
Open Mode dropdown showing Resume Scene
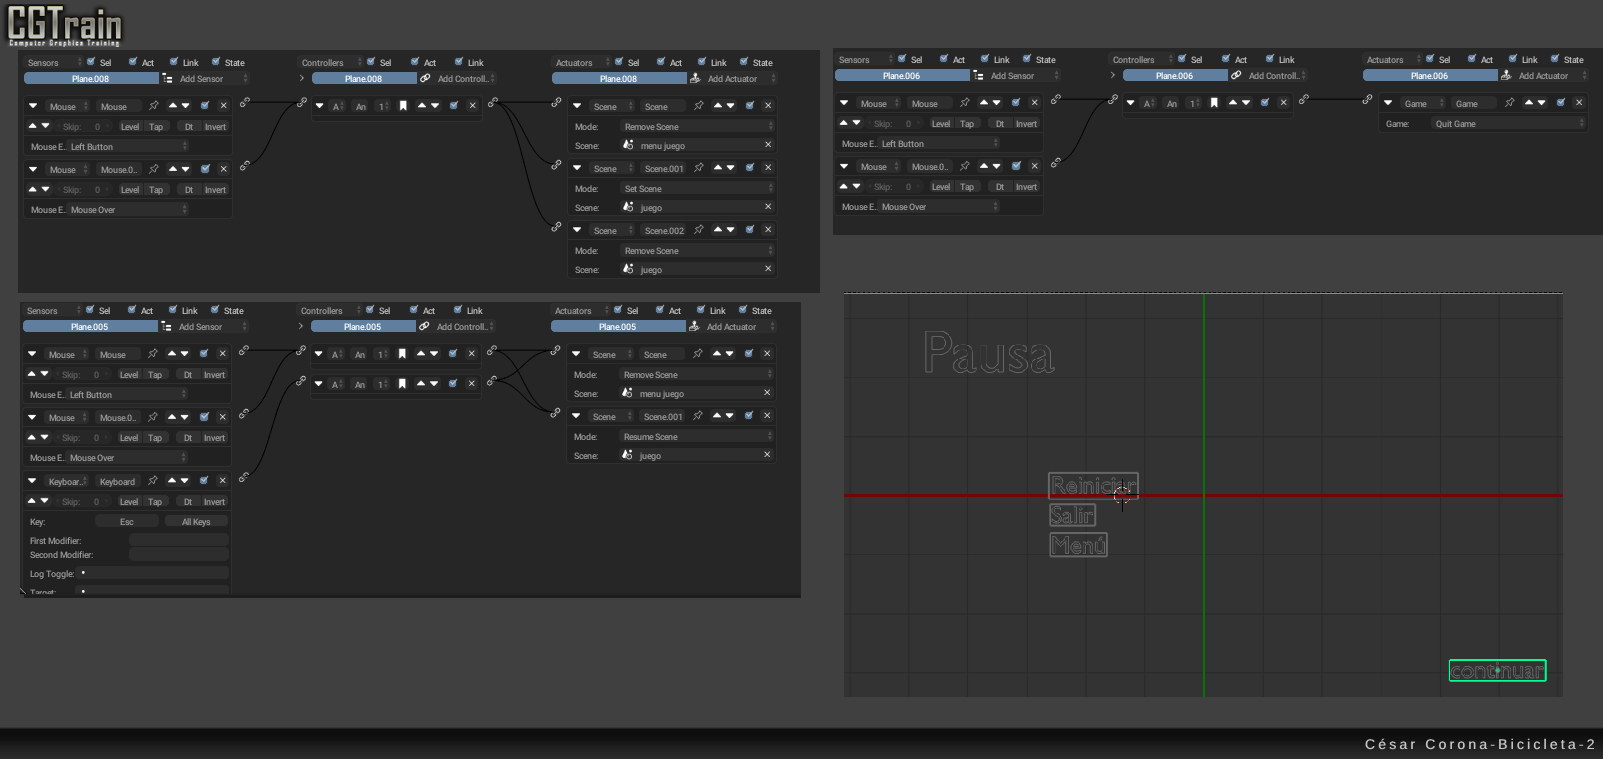697,437
